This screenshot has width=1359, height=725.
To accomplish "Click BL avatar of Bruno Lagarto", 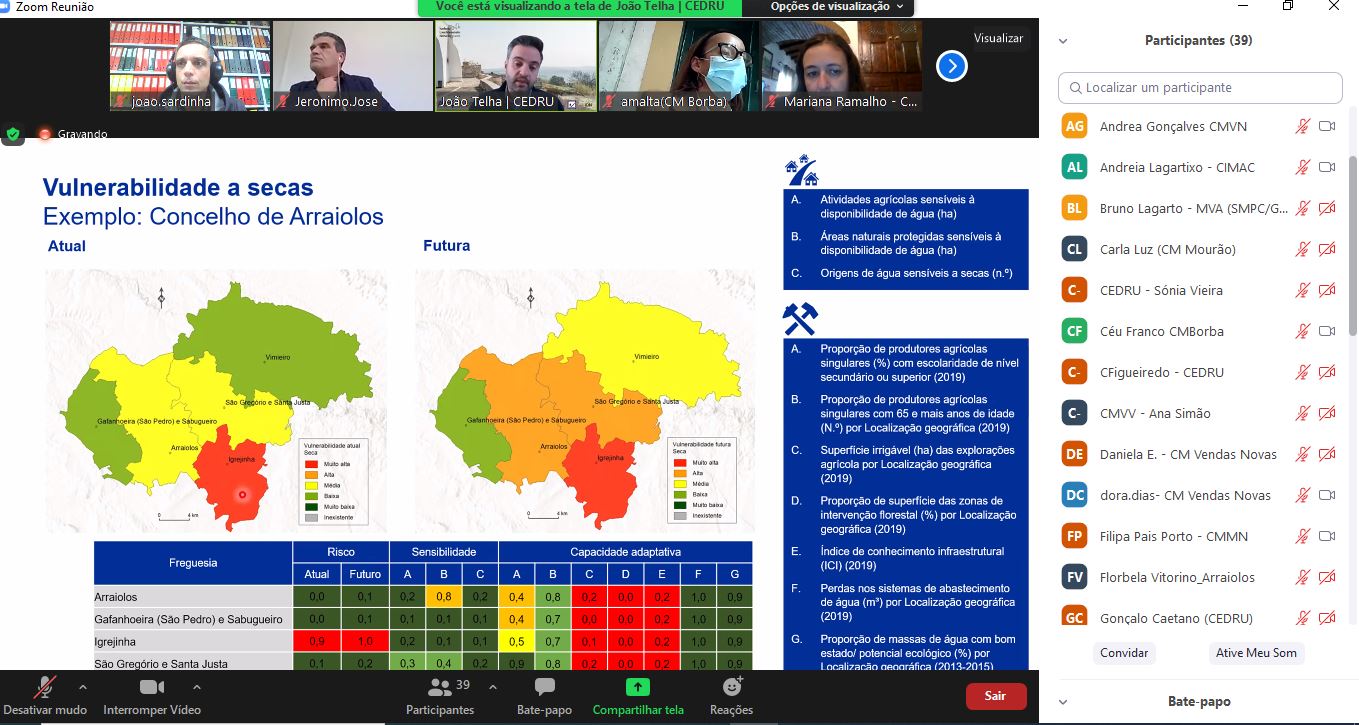I will tap(1074, 208).
